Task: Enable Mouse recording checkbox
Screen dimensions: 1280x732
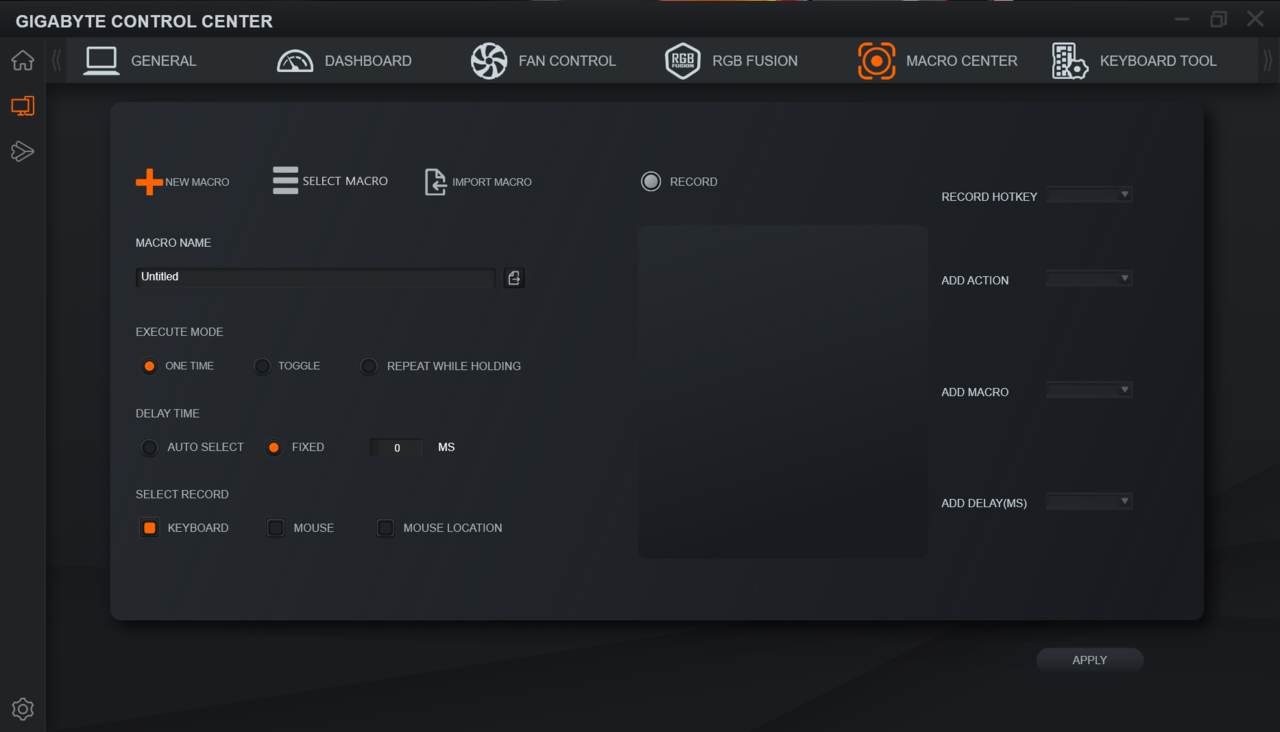Action: (276, 528)
